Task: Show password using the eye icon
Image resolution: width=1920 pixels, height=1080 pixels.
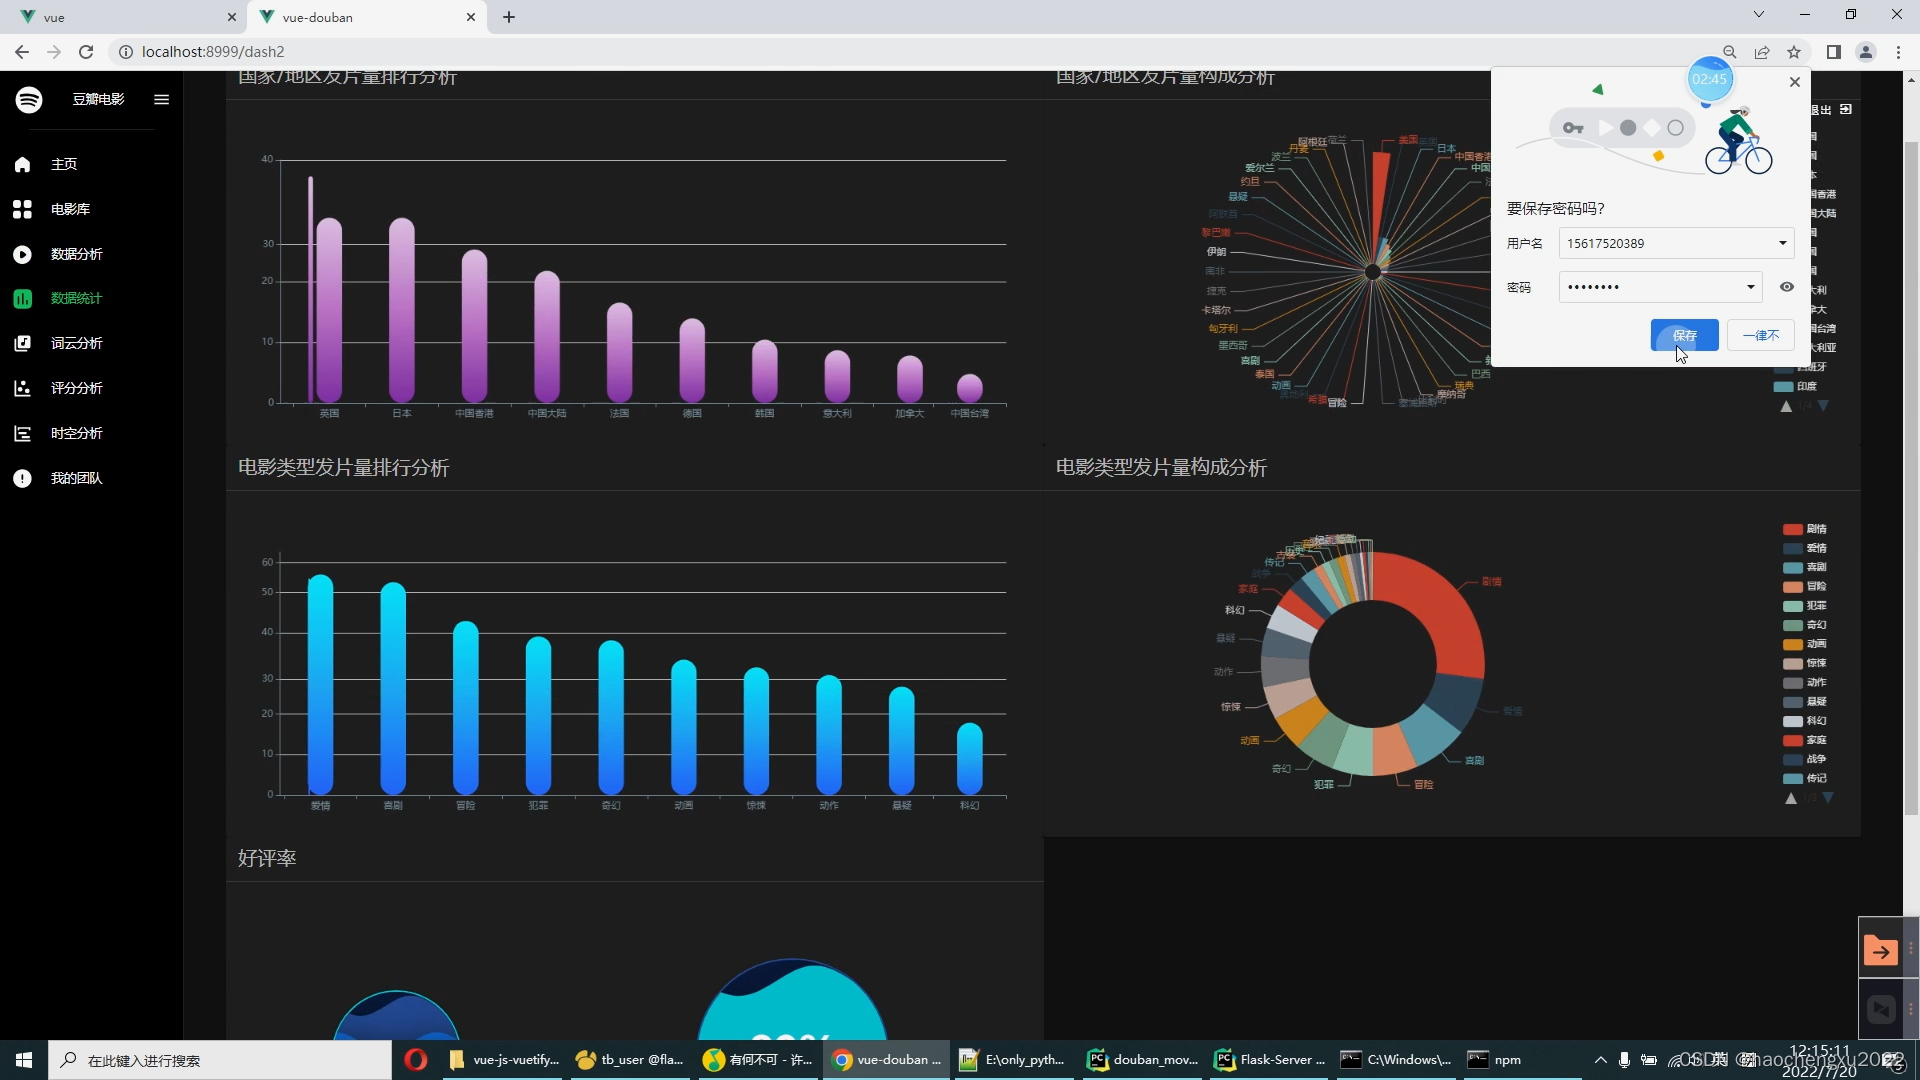Action: [1786, 287]
